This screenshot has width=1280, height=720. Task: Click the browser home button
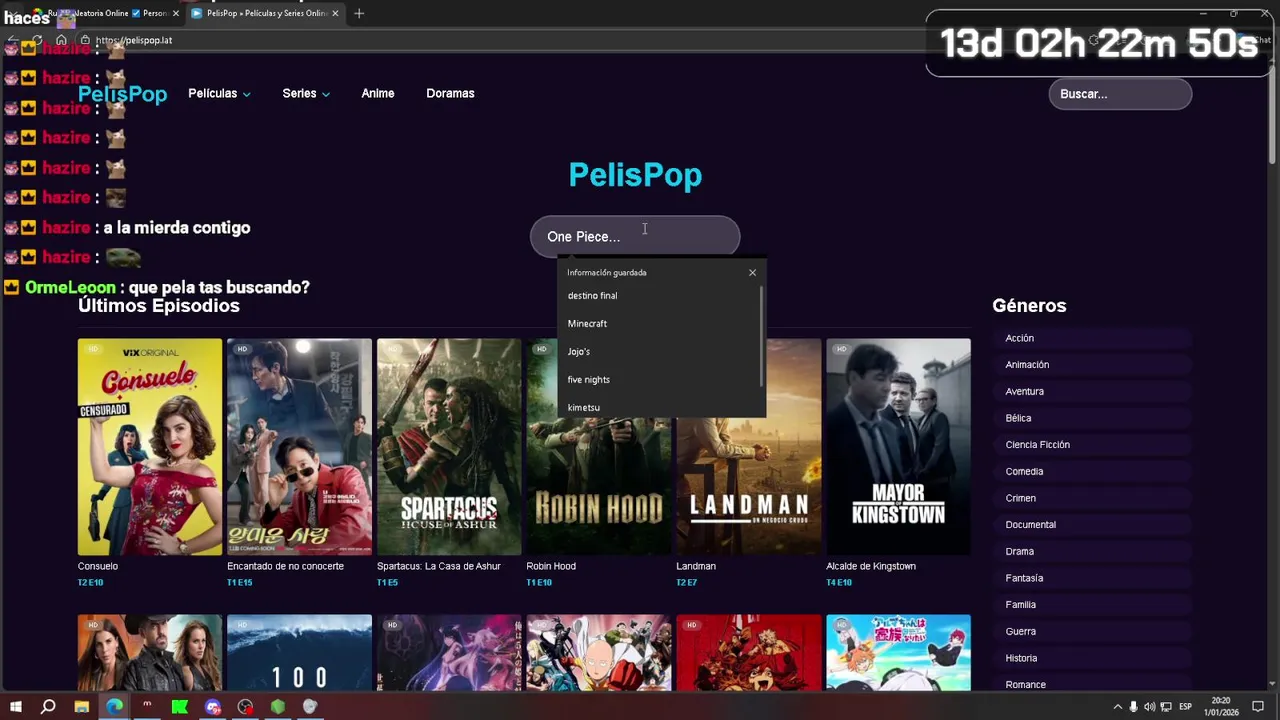coord(61,40)
